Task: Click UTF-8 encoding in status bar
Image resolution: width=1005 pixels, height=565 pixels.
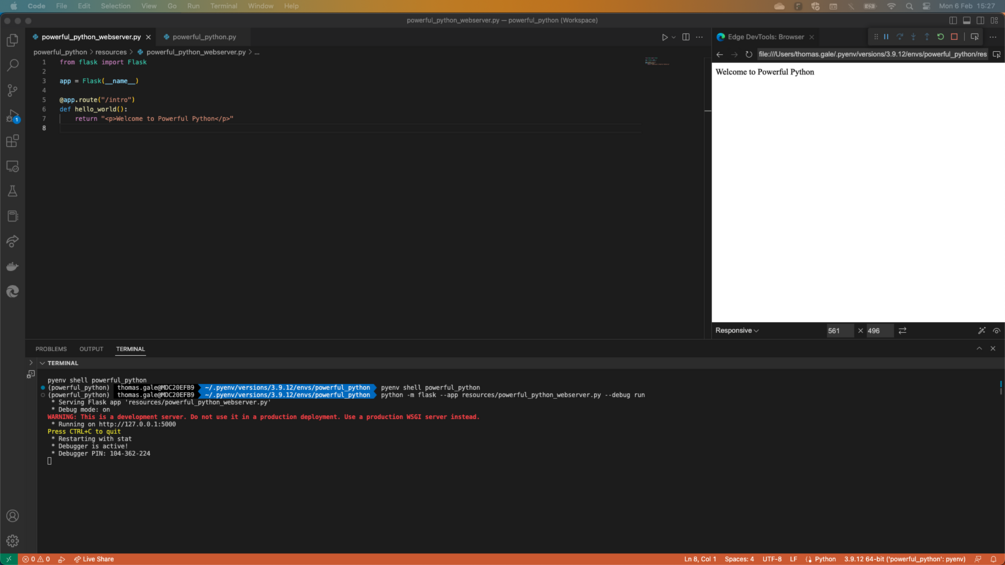Action: pyautogui.click(x=772, y=559)
